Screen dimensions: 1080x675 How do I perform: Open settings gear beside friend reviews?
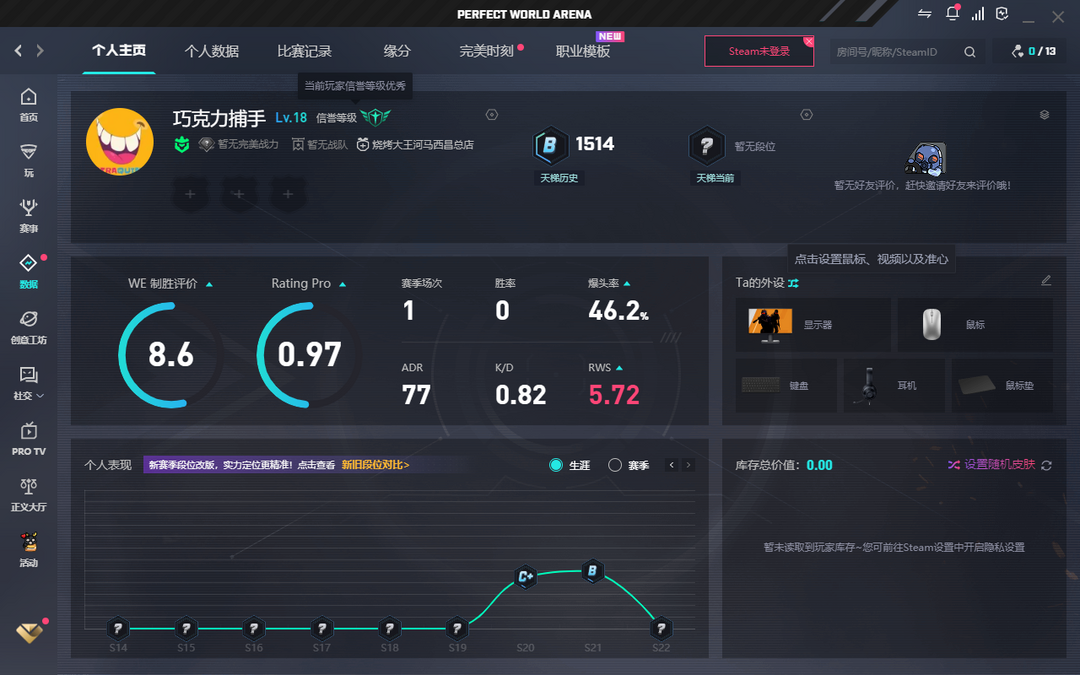pos(807,115)
